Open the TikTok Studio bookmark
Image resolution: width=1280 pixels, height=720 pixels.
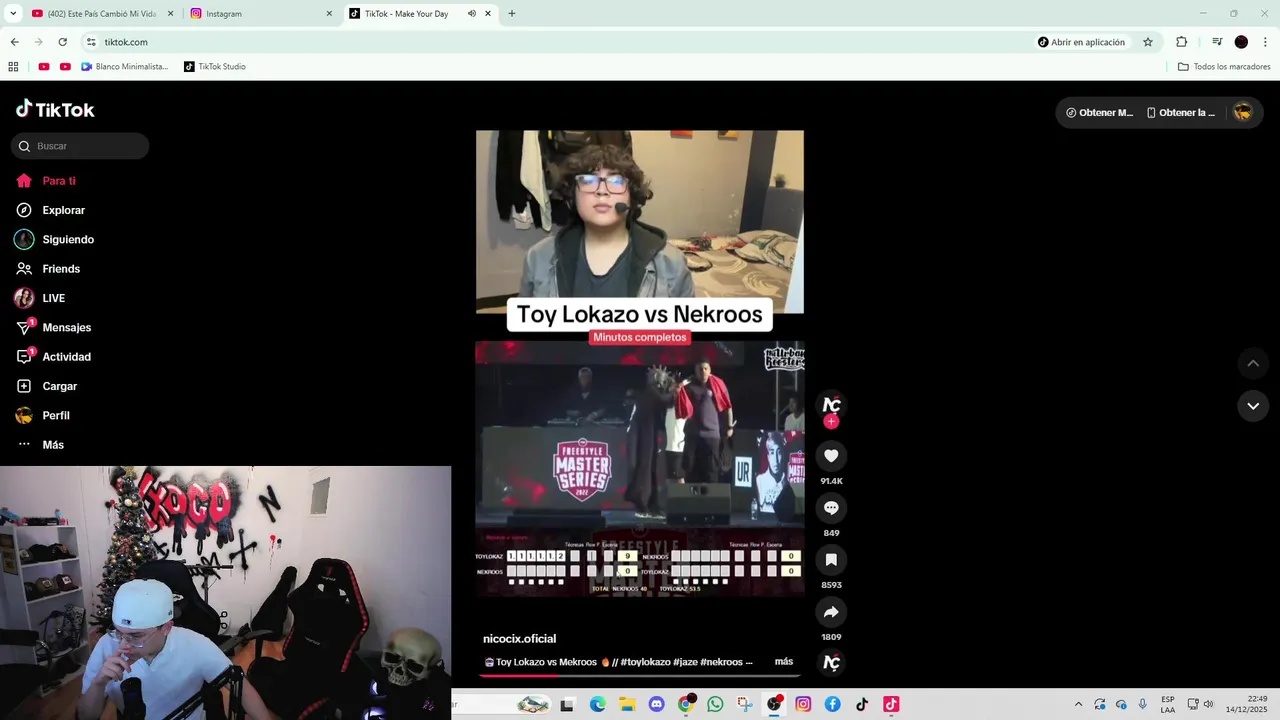tap(215, 67)
